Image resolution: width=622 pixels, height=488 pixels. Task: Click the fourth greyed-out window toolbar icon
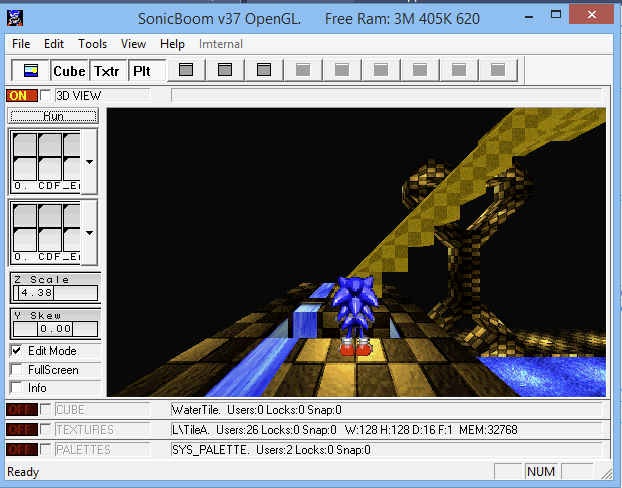point(420,70)
